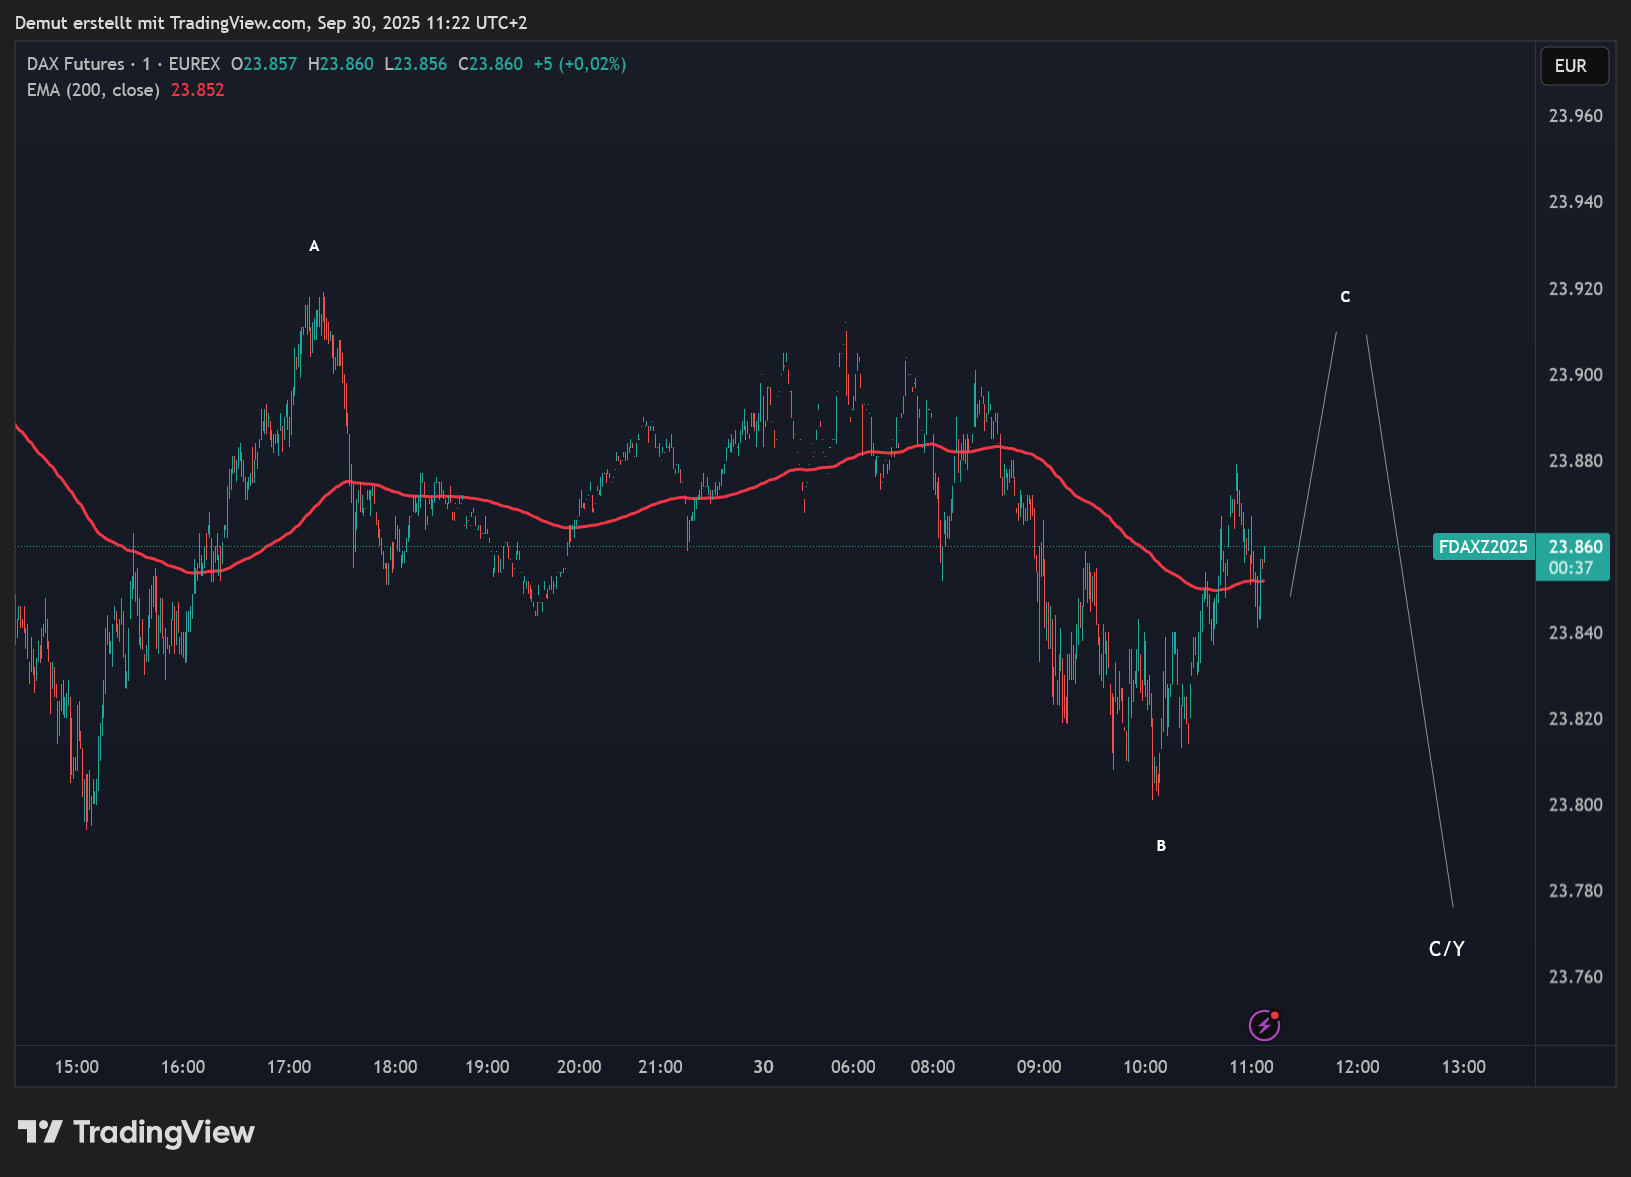Click the current price 23.860 axis tag
This screenshot has height=1177, width=1631.
coord(1575,547)
